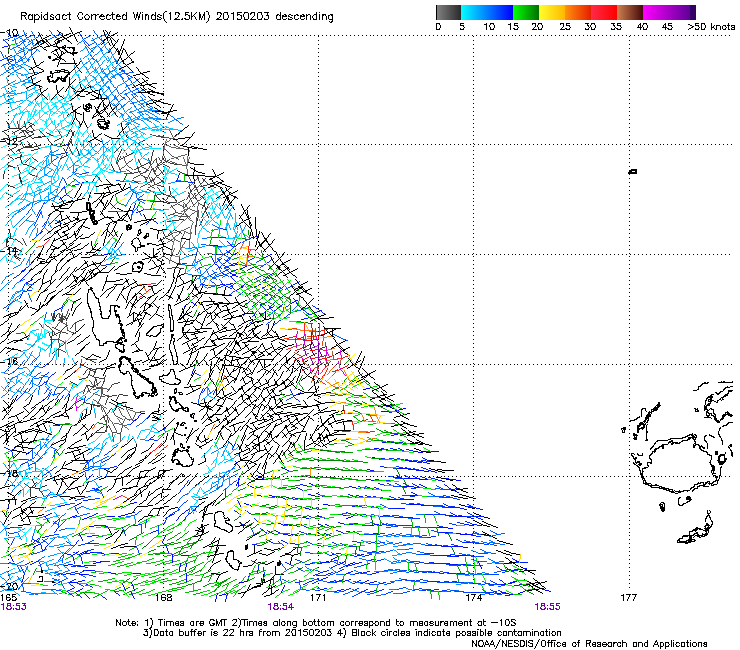The height and width of the screenshot is (650, 740).
Task: Click longitude label '177'
Action: pos(629,598)
